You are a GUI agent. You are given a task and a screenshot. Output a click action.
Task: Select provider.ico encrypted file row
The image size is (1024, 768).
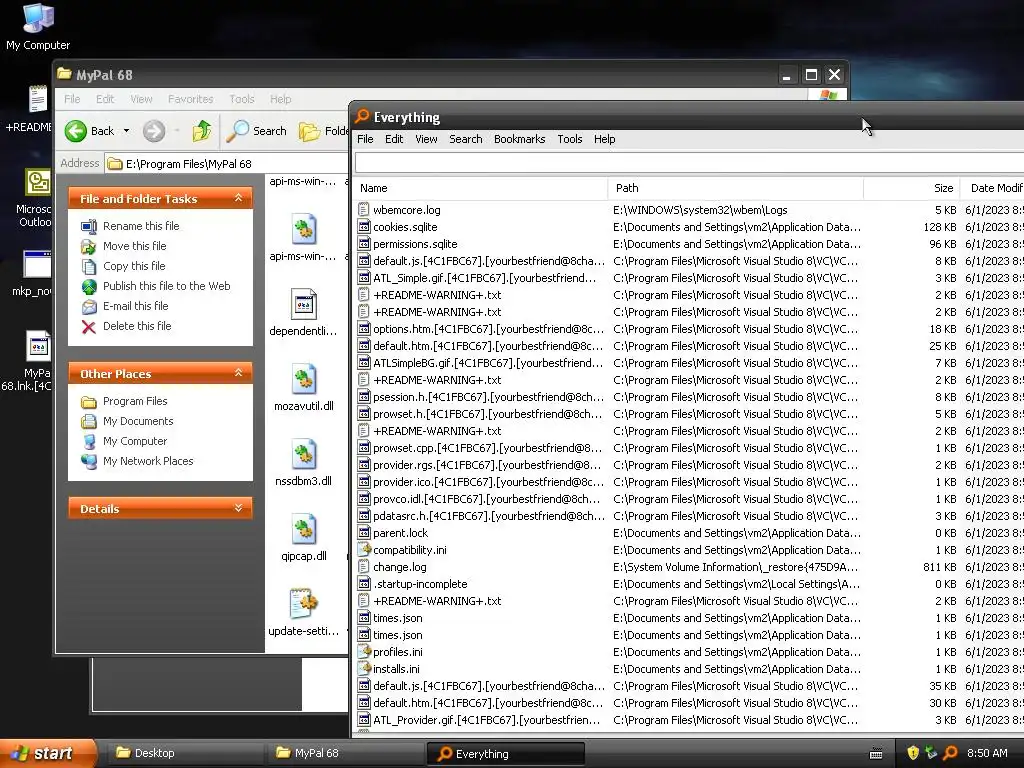(689, 481)
